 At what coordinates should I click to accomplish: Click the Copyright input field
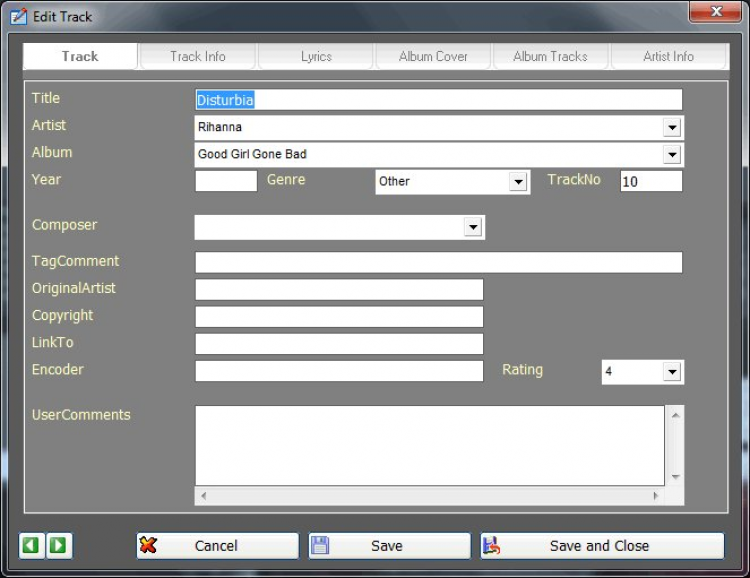339,317
